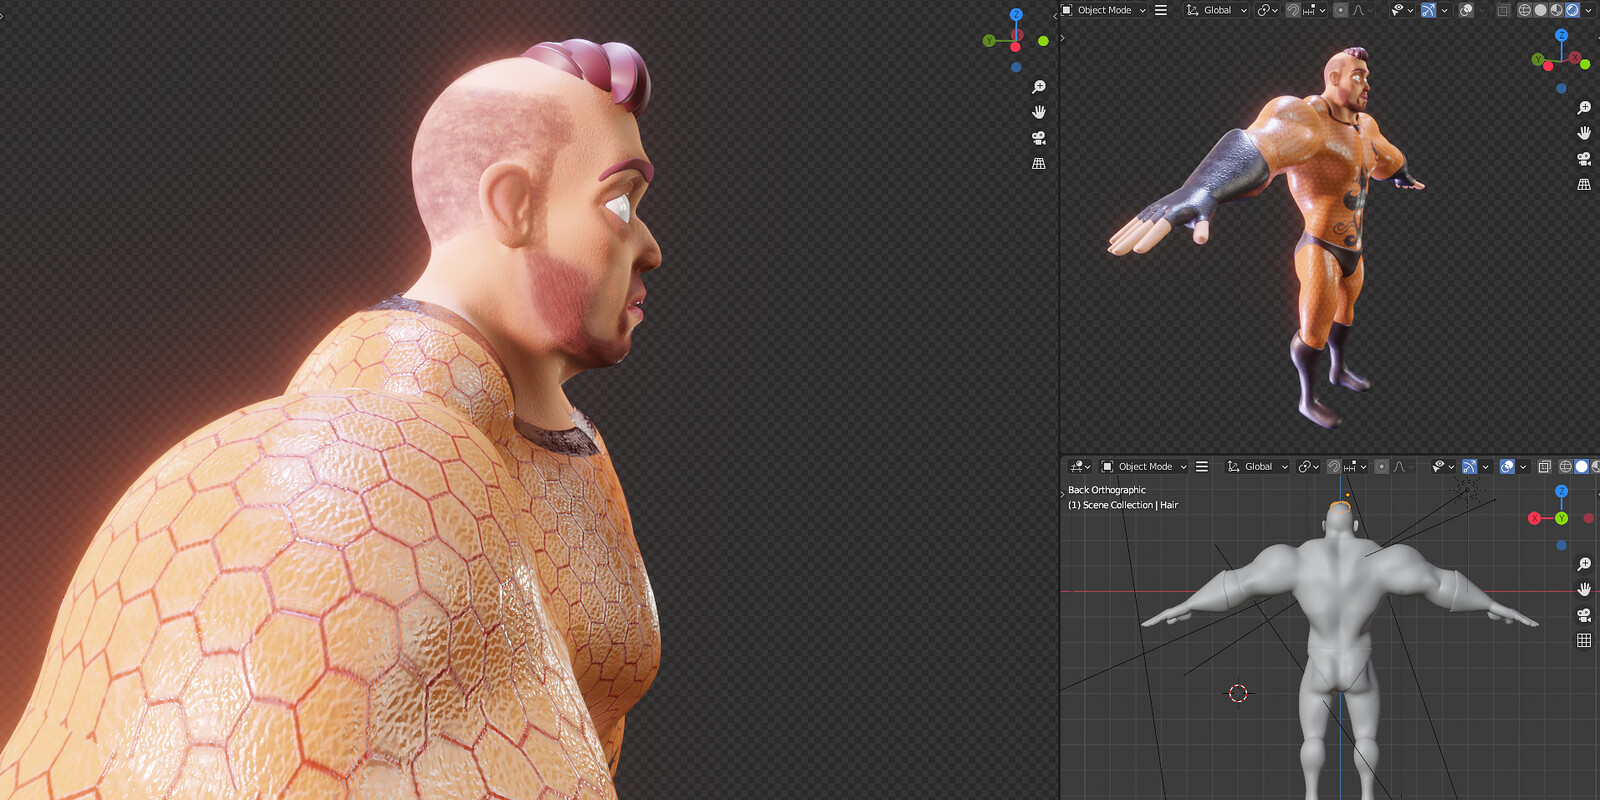Image resolution: width=1600 pixels, height=800 pixels.
Task: Open collapsed hamburger menu in top-right viewport header
Action: (1161, 10)
